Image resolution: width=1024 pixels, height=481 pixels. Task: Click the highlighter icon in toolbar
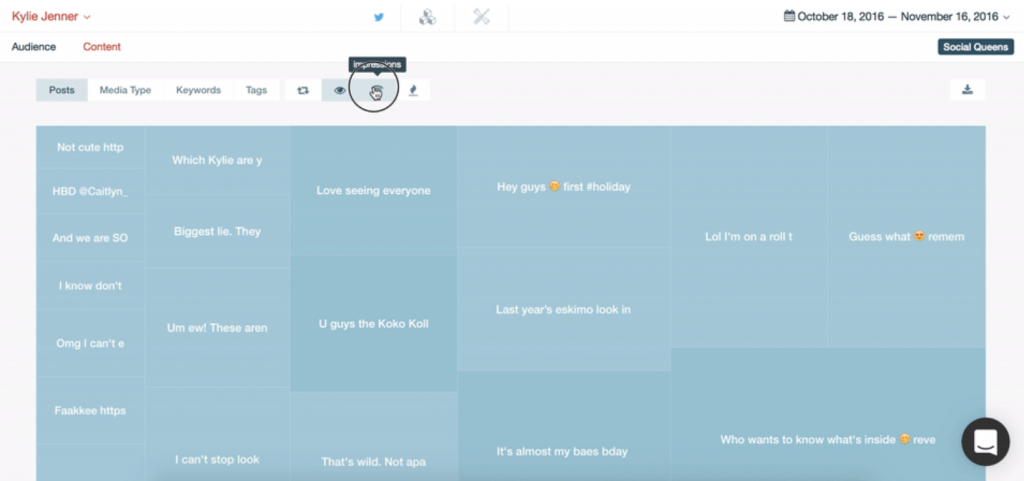click(x=412, y=90)
